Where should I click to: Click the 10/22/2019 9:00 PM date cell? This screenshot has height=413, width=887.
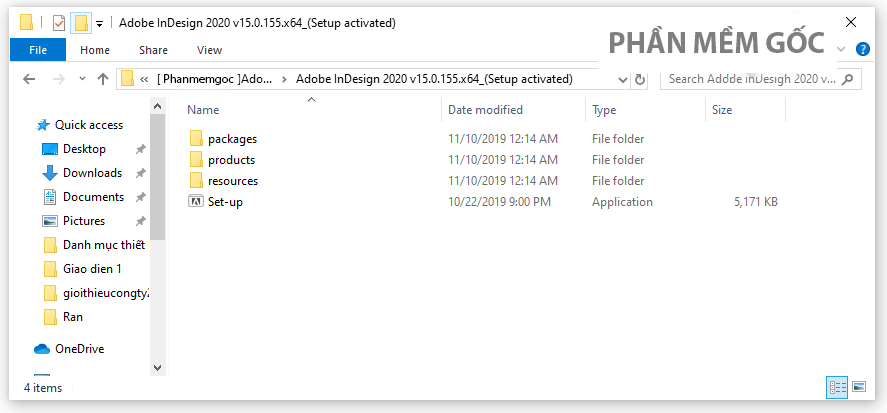[x=499, y=201]
